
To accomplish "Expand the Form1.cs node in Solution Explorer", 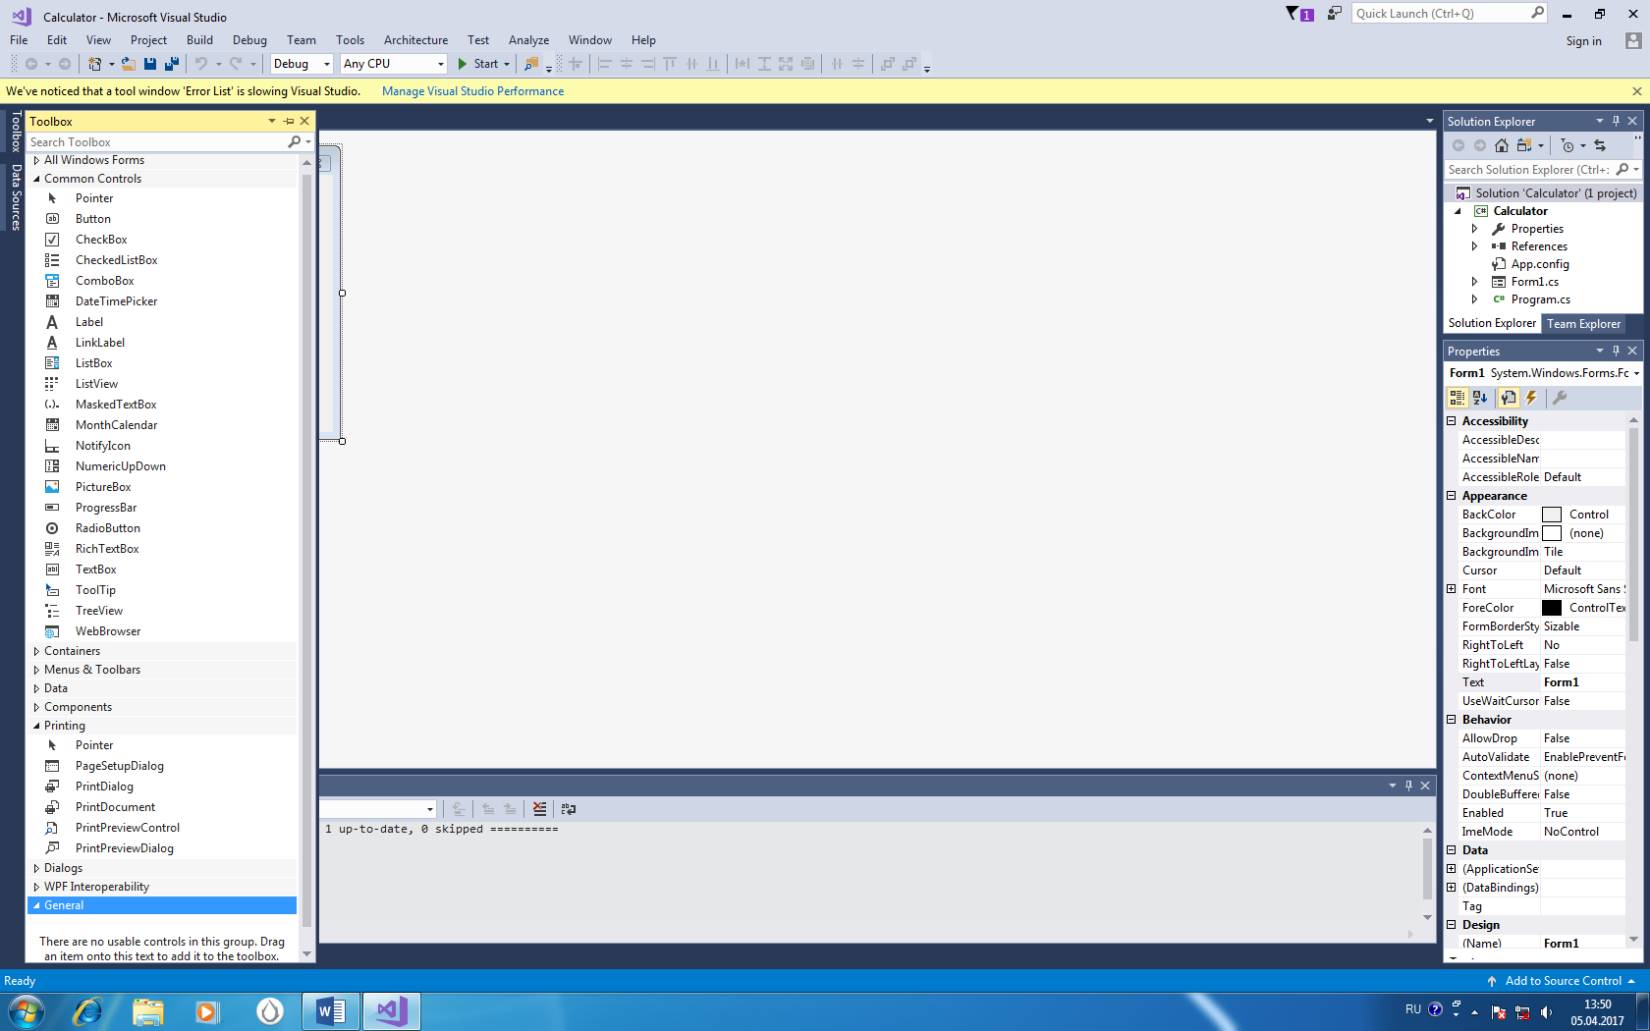I will pyautogui.click(x=1474, y=282).
